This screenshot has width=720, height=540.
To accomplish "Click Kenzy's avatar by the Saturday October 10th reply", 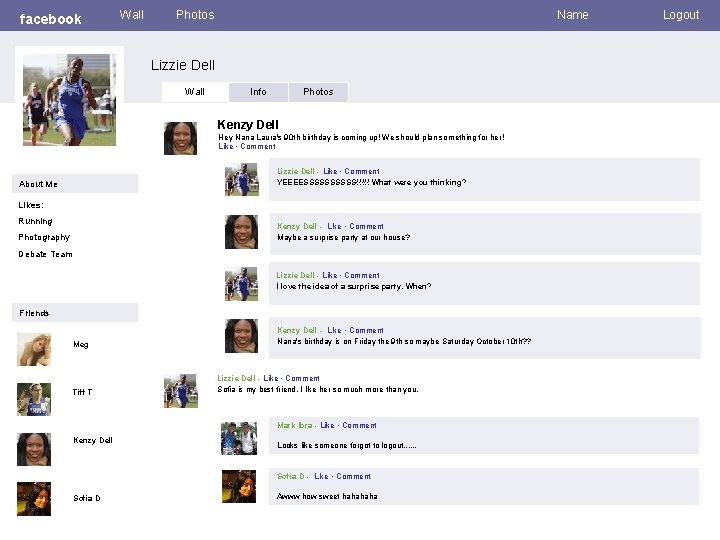I will 242,336.
